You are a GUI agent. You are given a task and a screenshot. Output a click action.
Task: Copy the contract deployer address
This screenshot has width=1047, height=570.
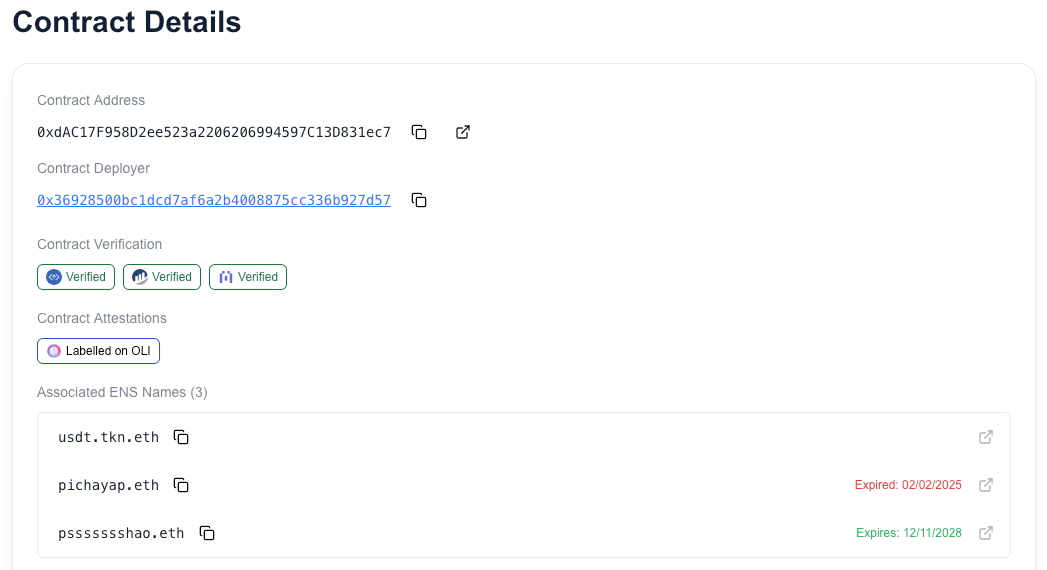coord(419,200)
